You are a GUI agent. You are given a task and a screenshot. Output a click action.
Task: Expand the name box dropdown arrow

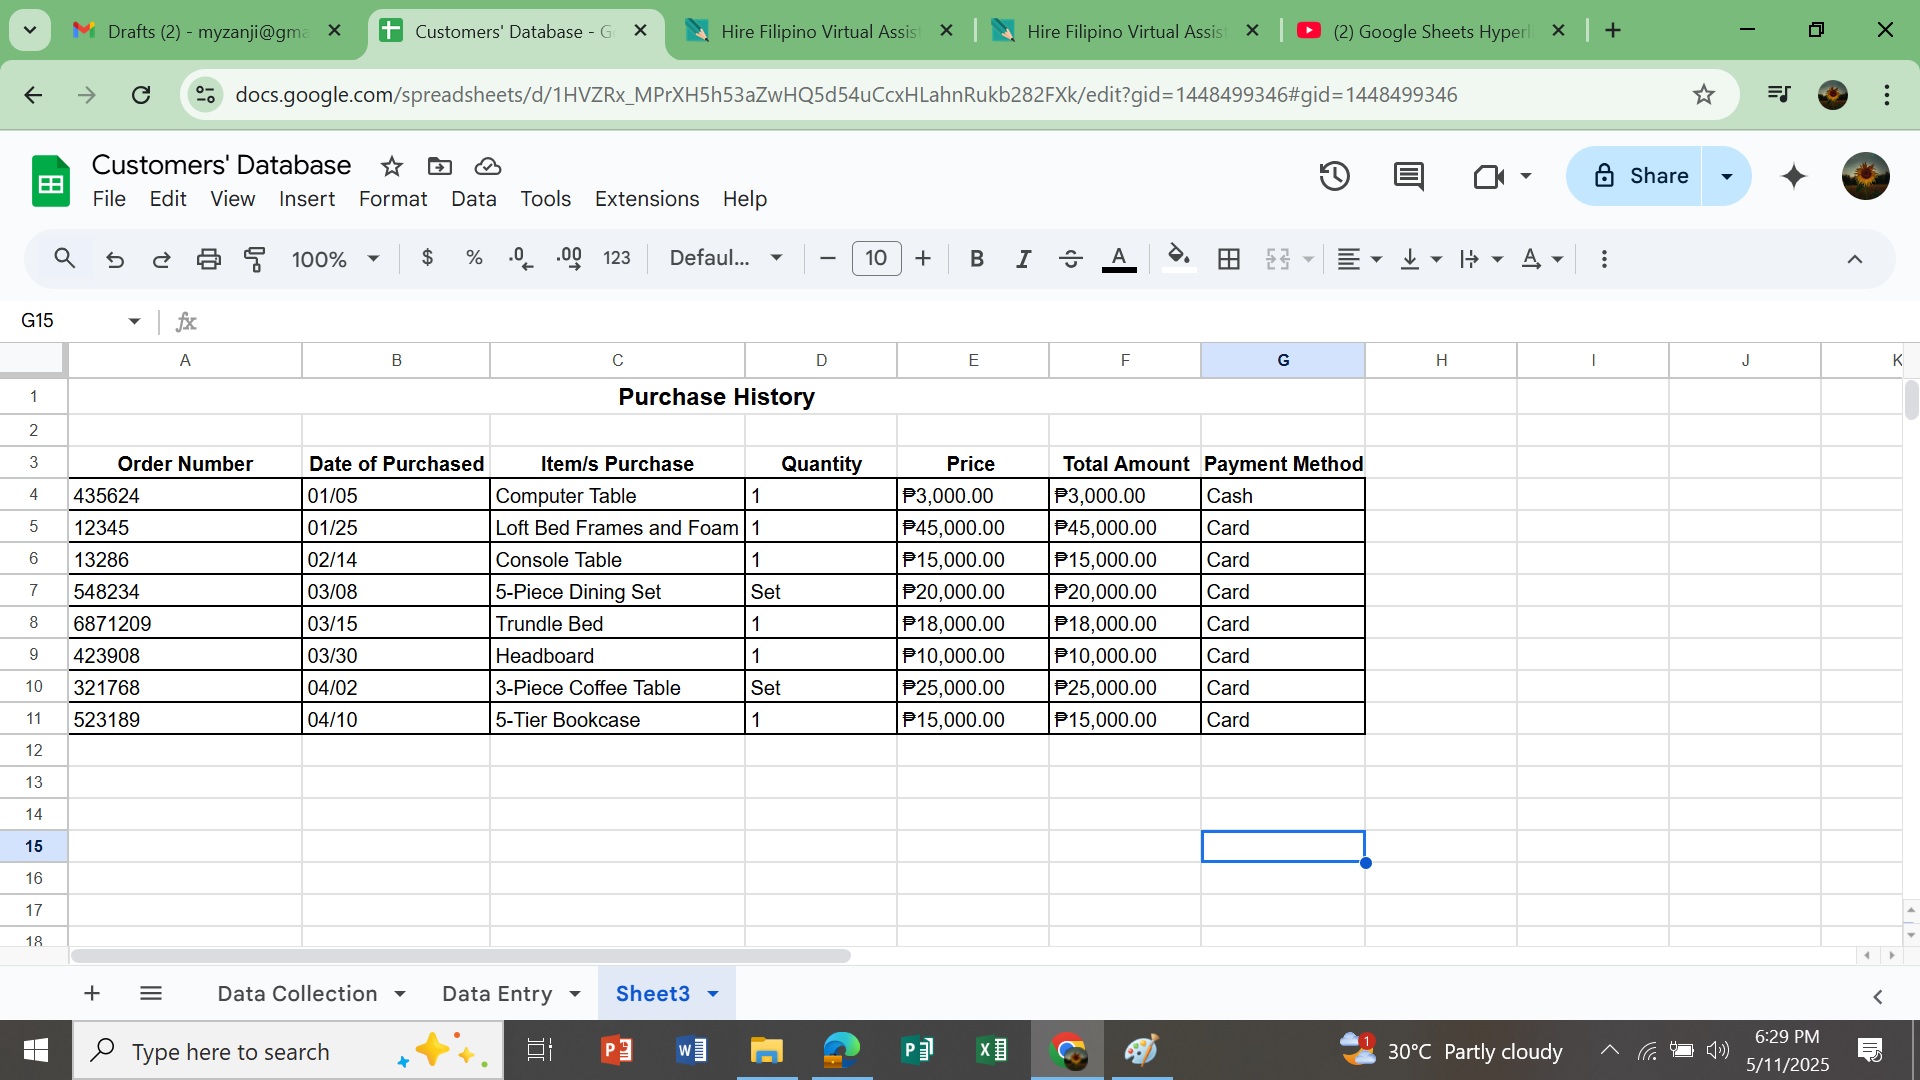pyautogui.click(x=134, y=321)
